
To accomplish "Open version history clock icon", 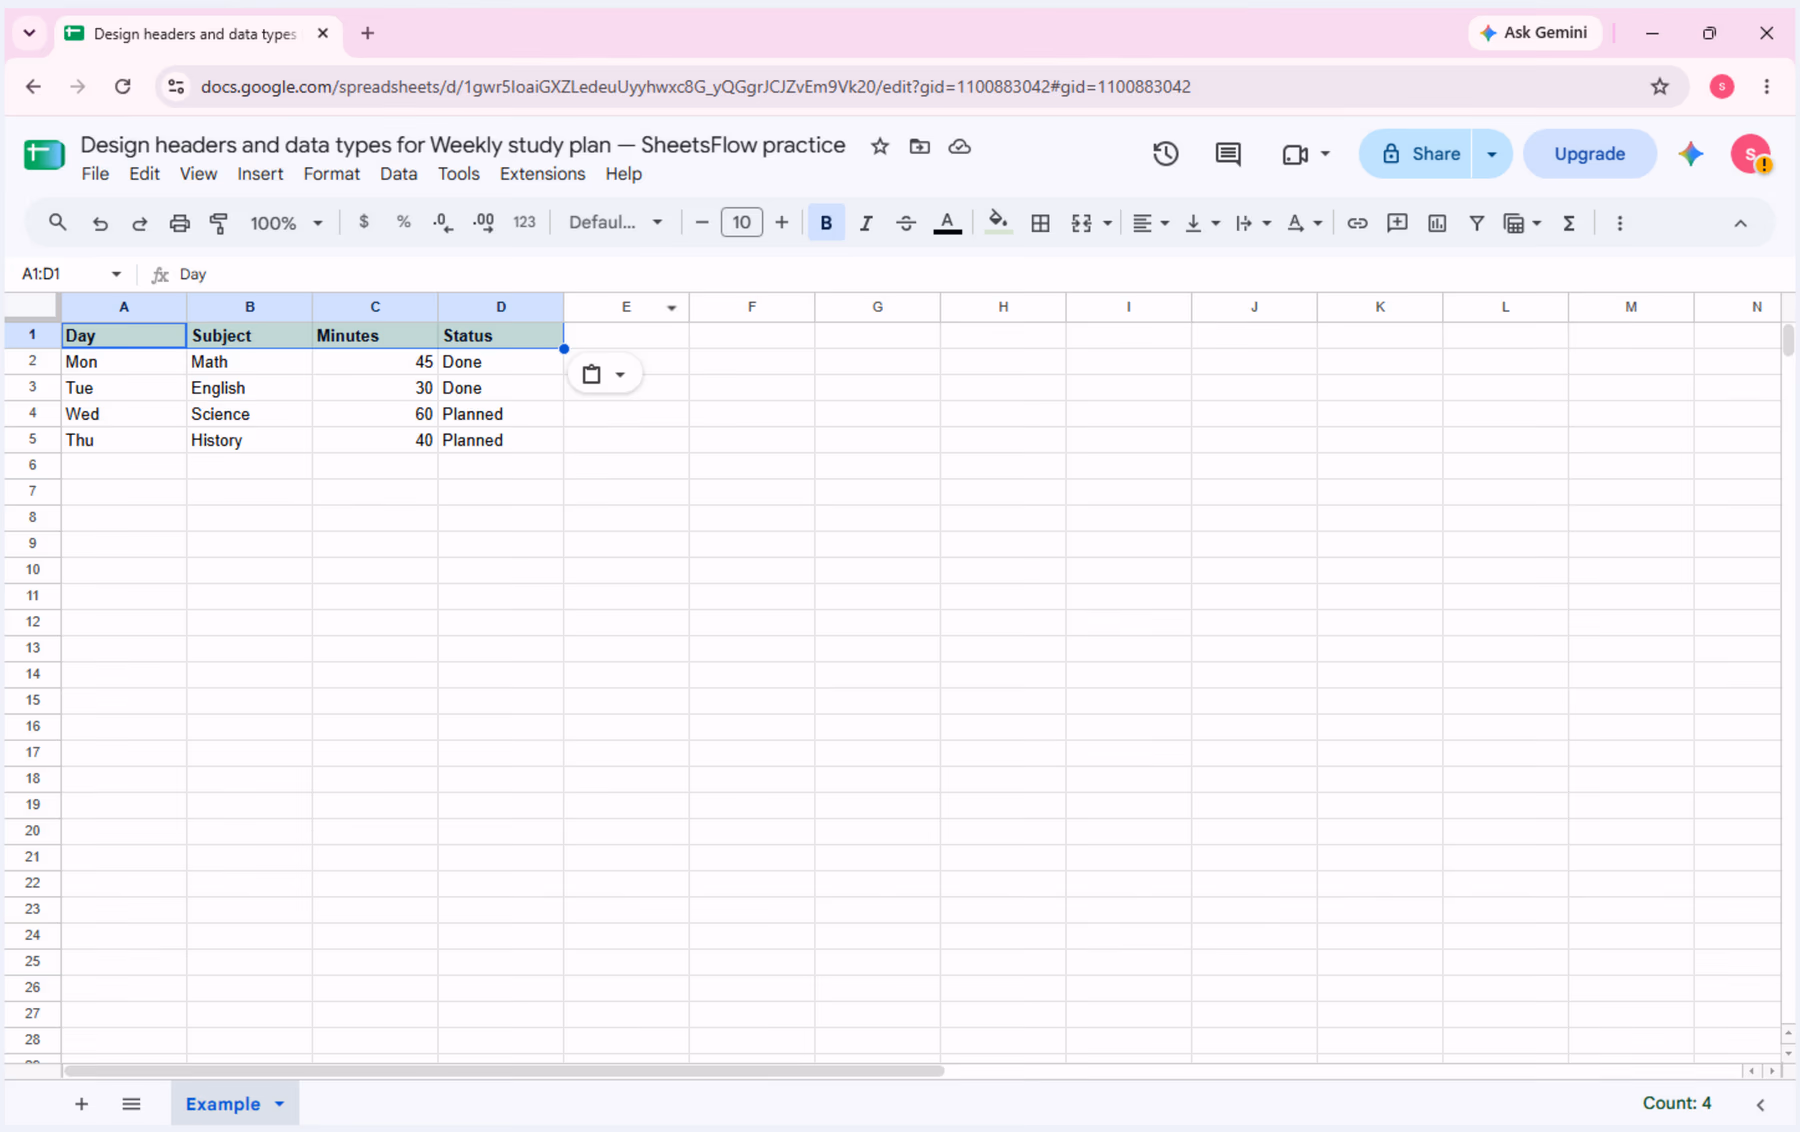I will [x=1165, y=154].
